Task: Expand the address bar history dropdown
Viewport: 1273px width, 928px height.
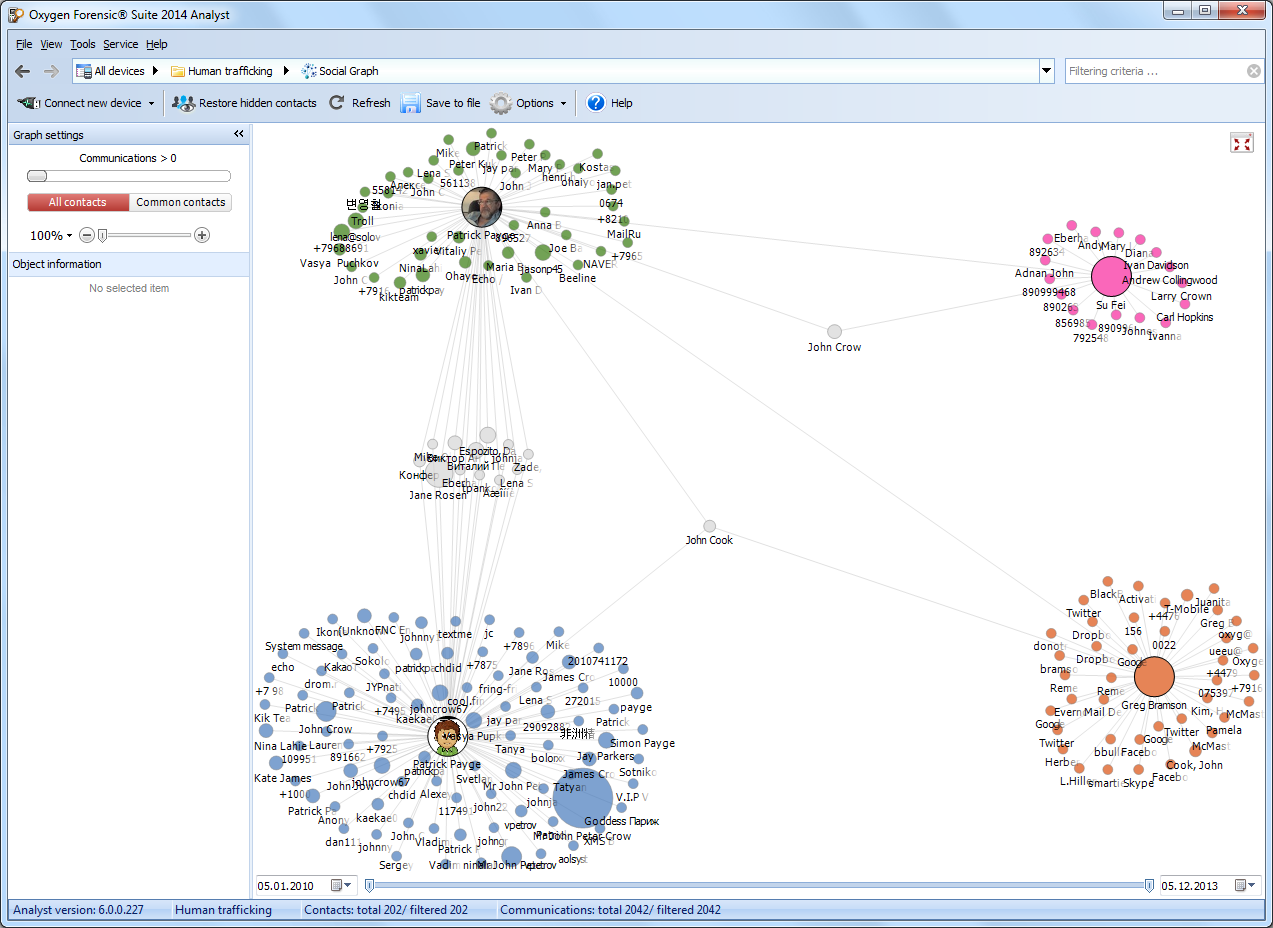Action: coord(1047,71)
